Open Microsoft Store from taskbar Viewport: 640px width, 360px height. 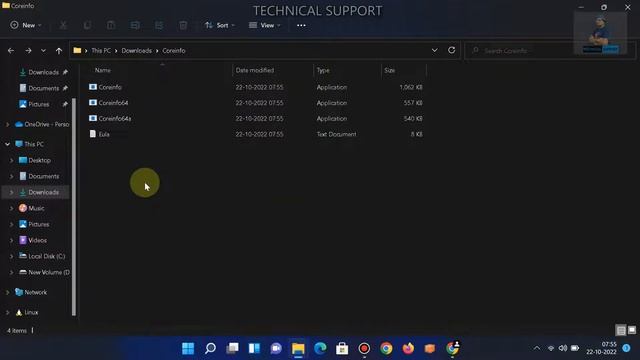[x=342, y=348]
